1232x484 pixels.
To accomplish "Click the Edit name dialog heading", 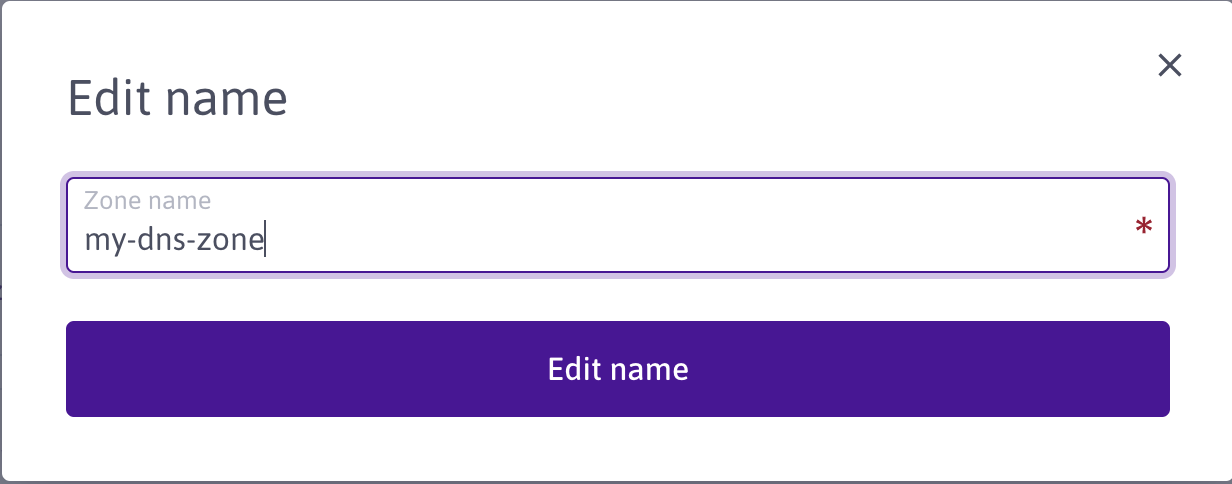I will (x=177, y=99).
